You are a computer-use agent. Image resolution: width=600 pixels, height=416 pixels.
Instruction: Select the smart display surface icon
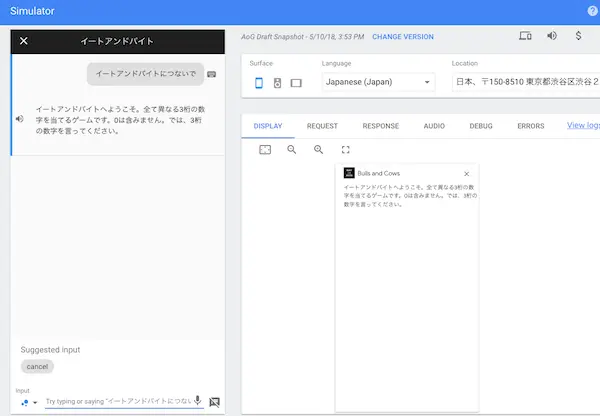pos(296,82)
